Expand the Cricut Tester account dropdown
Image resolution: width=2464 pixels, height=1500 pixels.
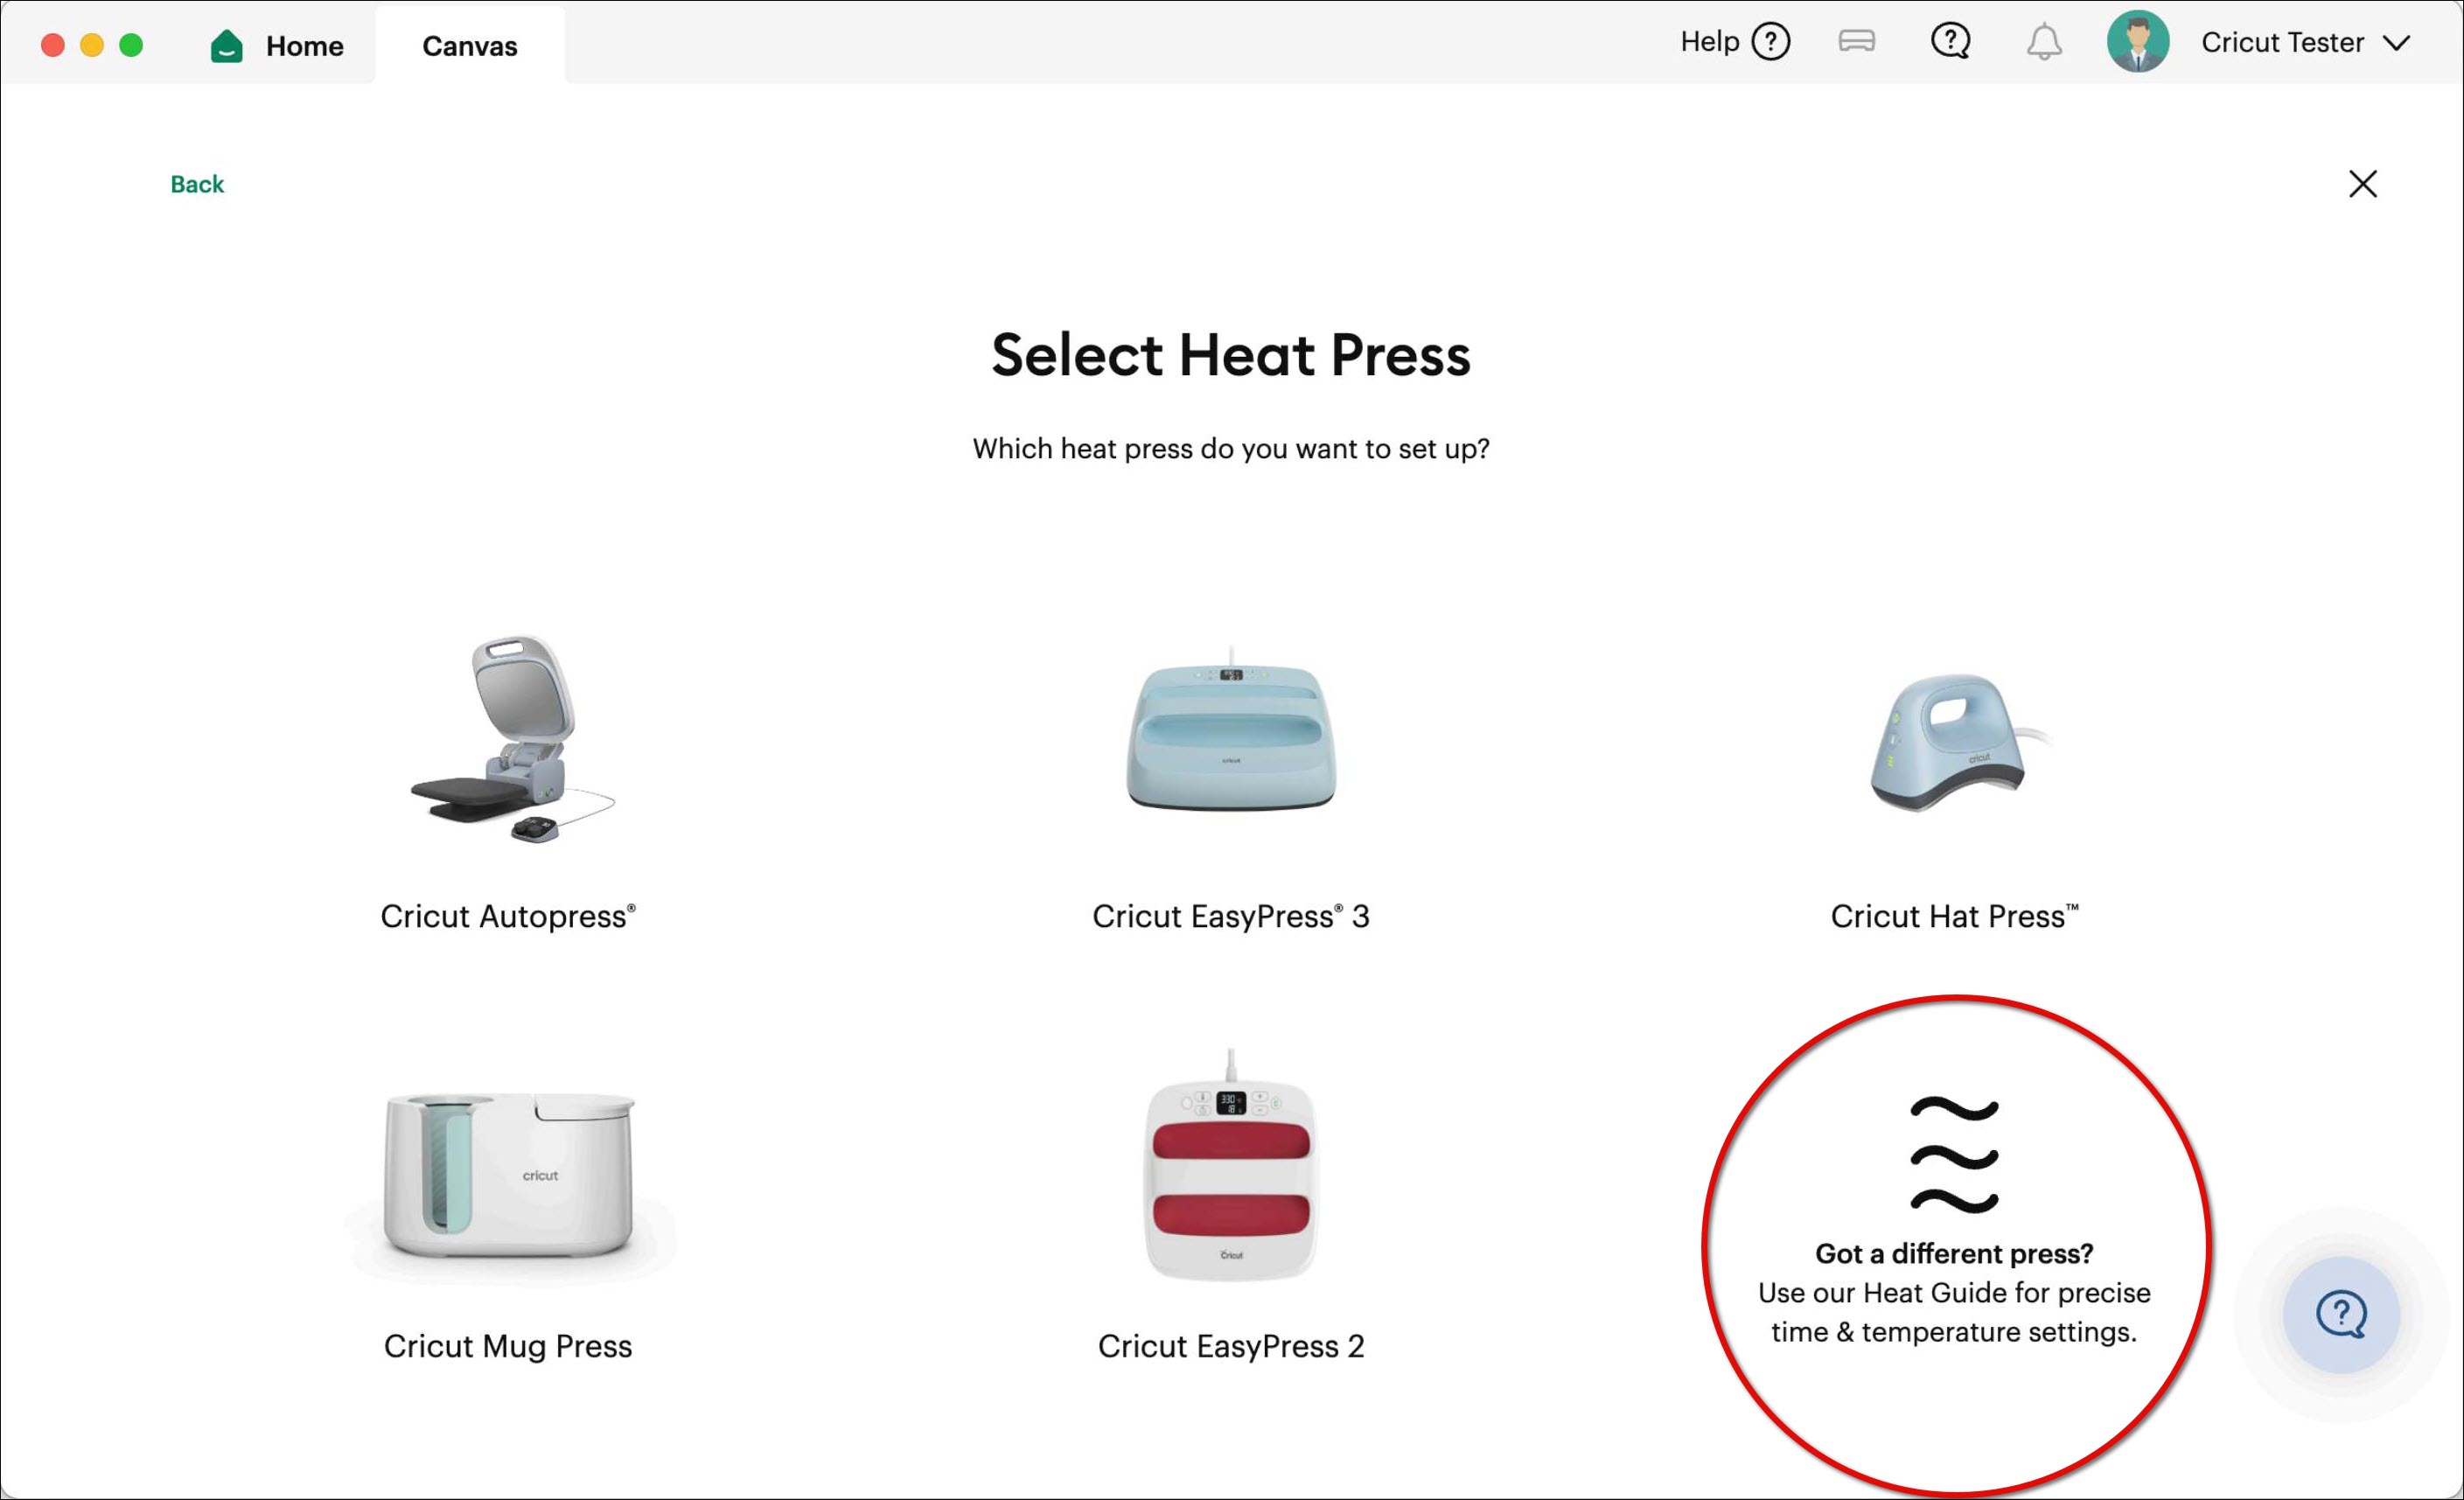(x=2398, y=43)
